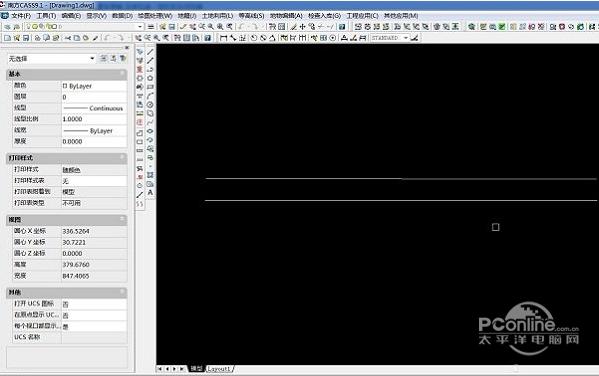Click the 圆心 Y 坐标 value 30.7221
The height and width of the screenshot is (376, 599).
[x=94, y=242]
